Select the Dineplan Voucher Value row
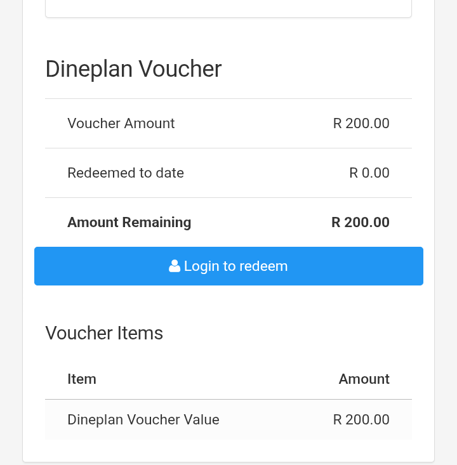 point(229,420)
